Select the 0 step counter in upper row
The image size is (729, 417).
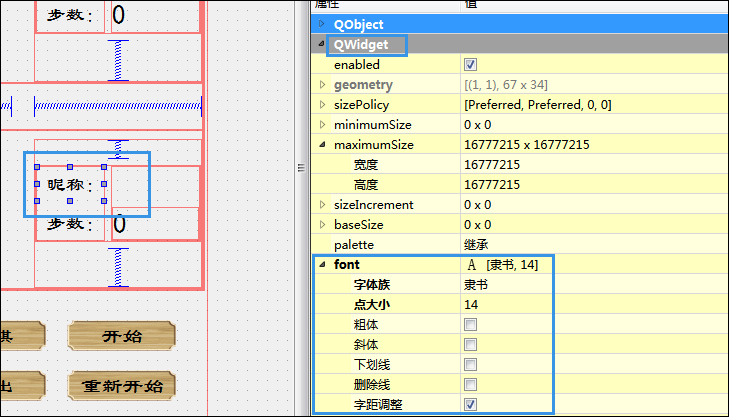tap(119, 15)
